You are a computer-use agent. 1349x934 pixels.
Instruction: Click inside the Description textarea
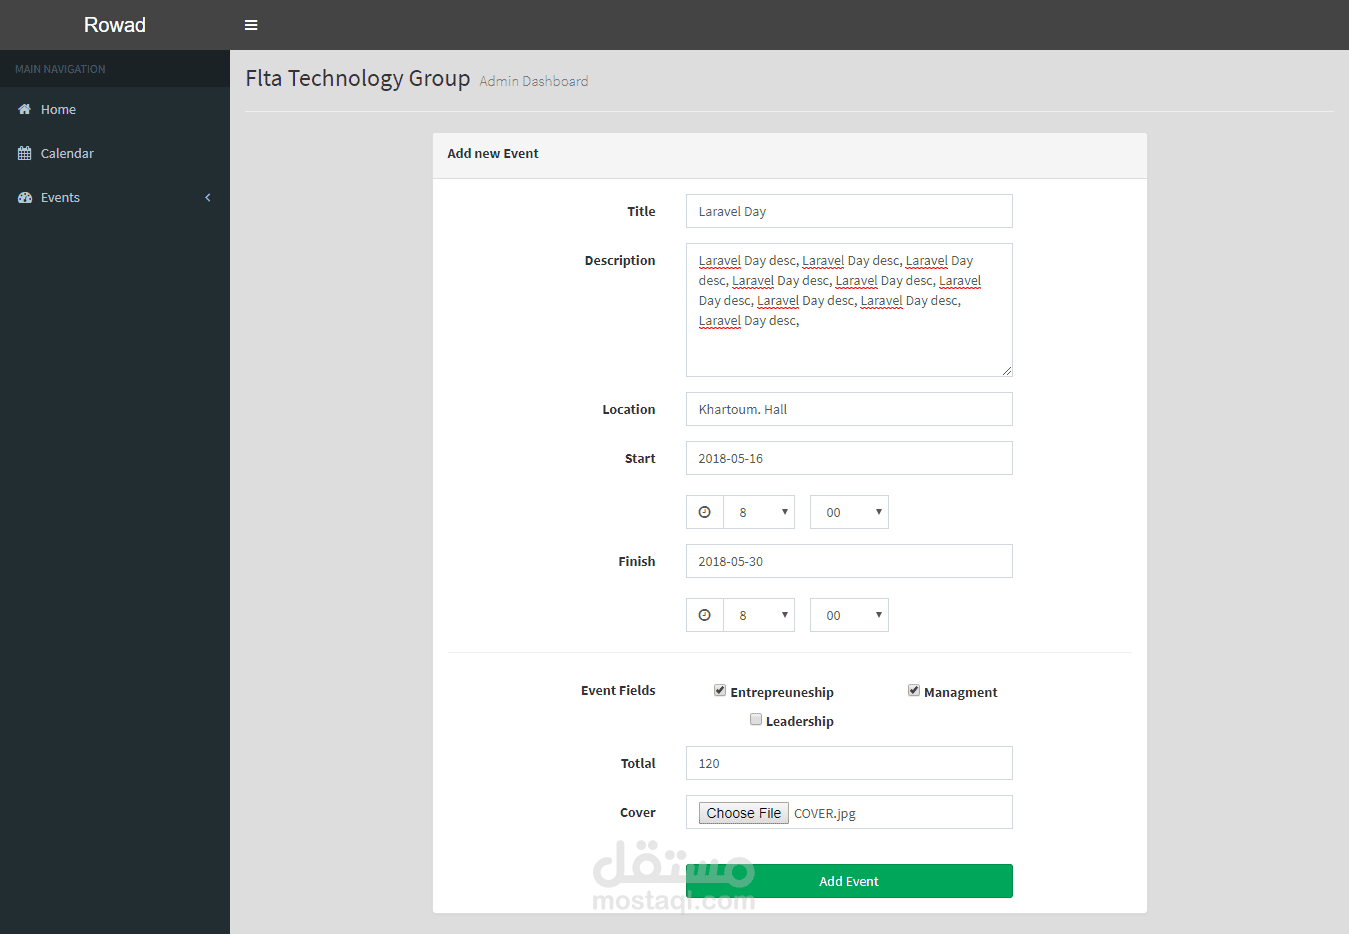tap(849, 310)
